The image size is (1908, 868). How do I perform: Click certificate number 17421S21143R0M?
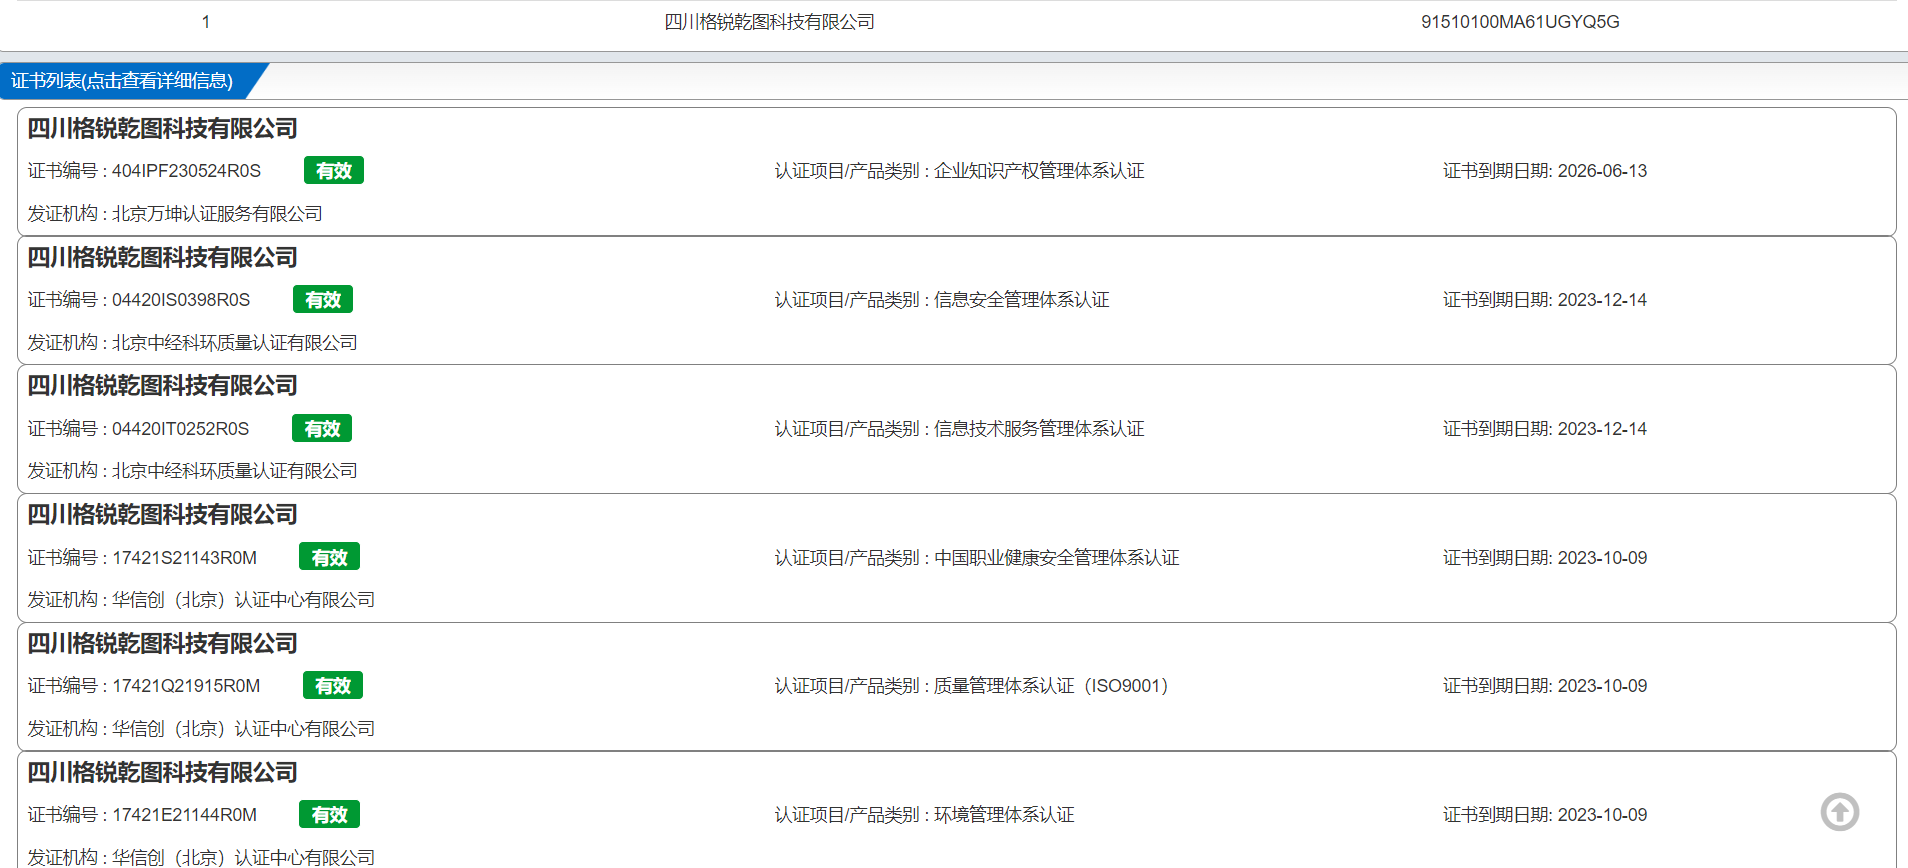185,558
